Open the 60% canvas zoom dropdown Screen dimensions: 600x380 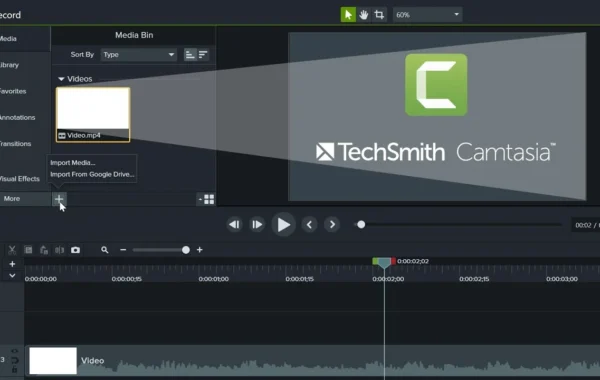(427, 15)
